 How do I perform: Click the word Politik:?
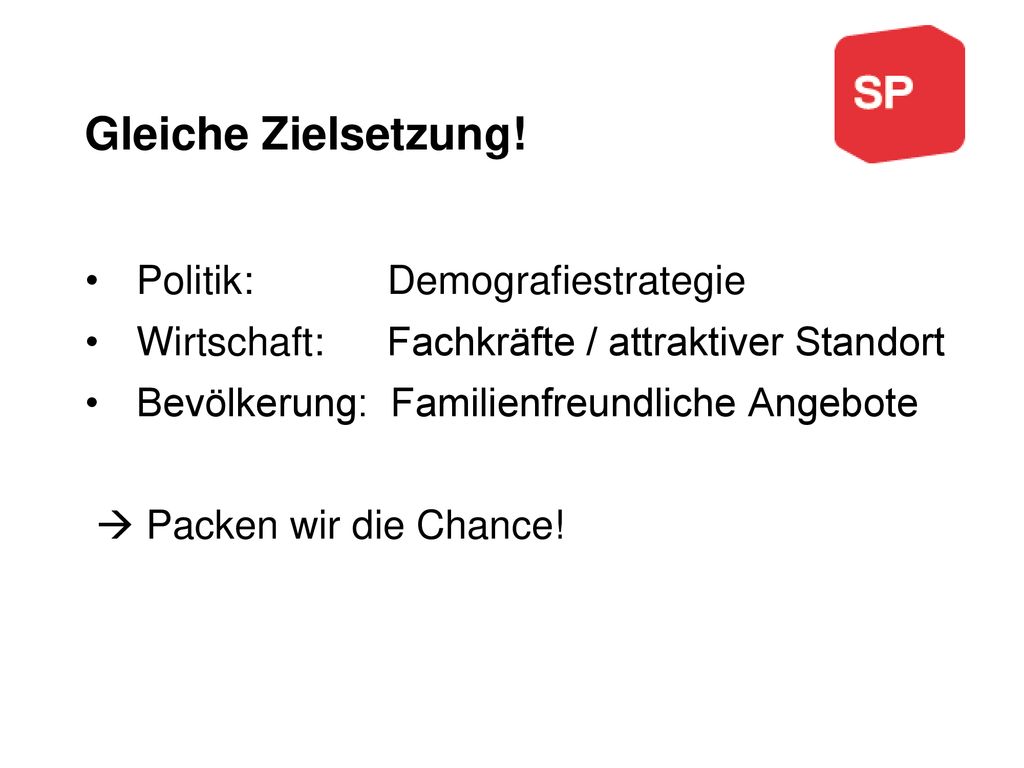pos(195,281)
